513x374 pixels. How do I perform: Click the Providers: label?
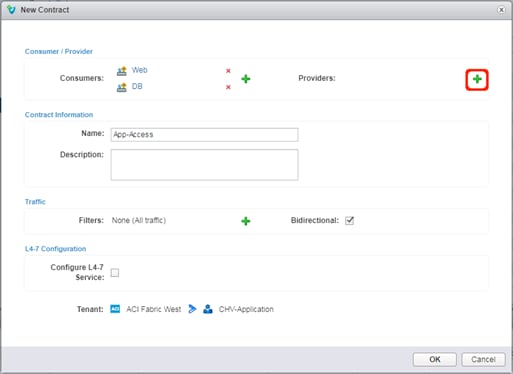tap(317, 78)
